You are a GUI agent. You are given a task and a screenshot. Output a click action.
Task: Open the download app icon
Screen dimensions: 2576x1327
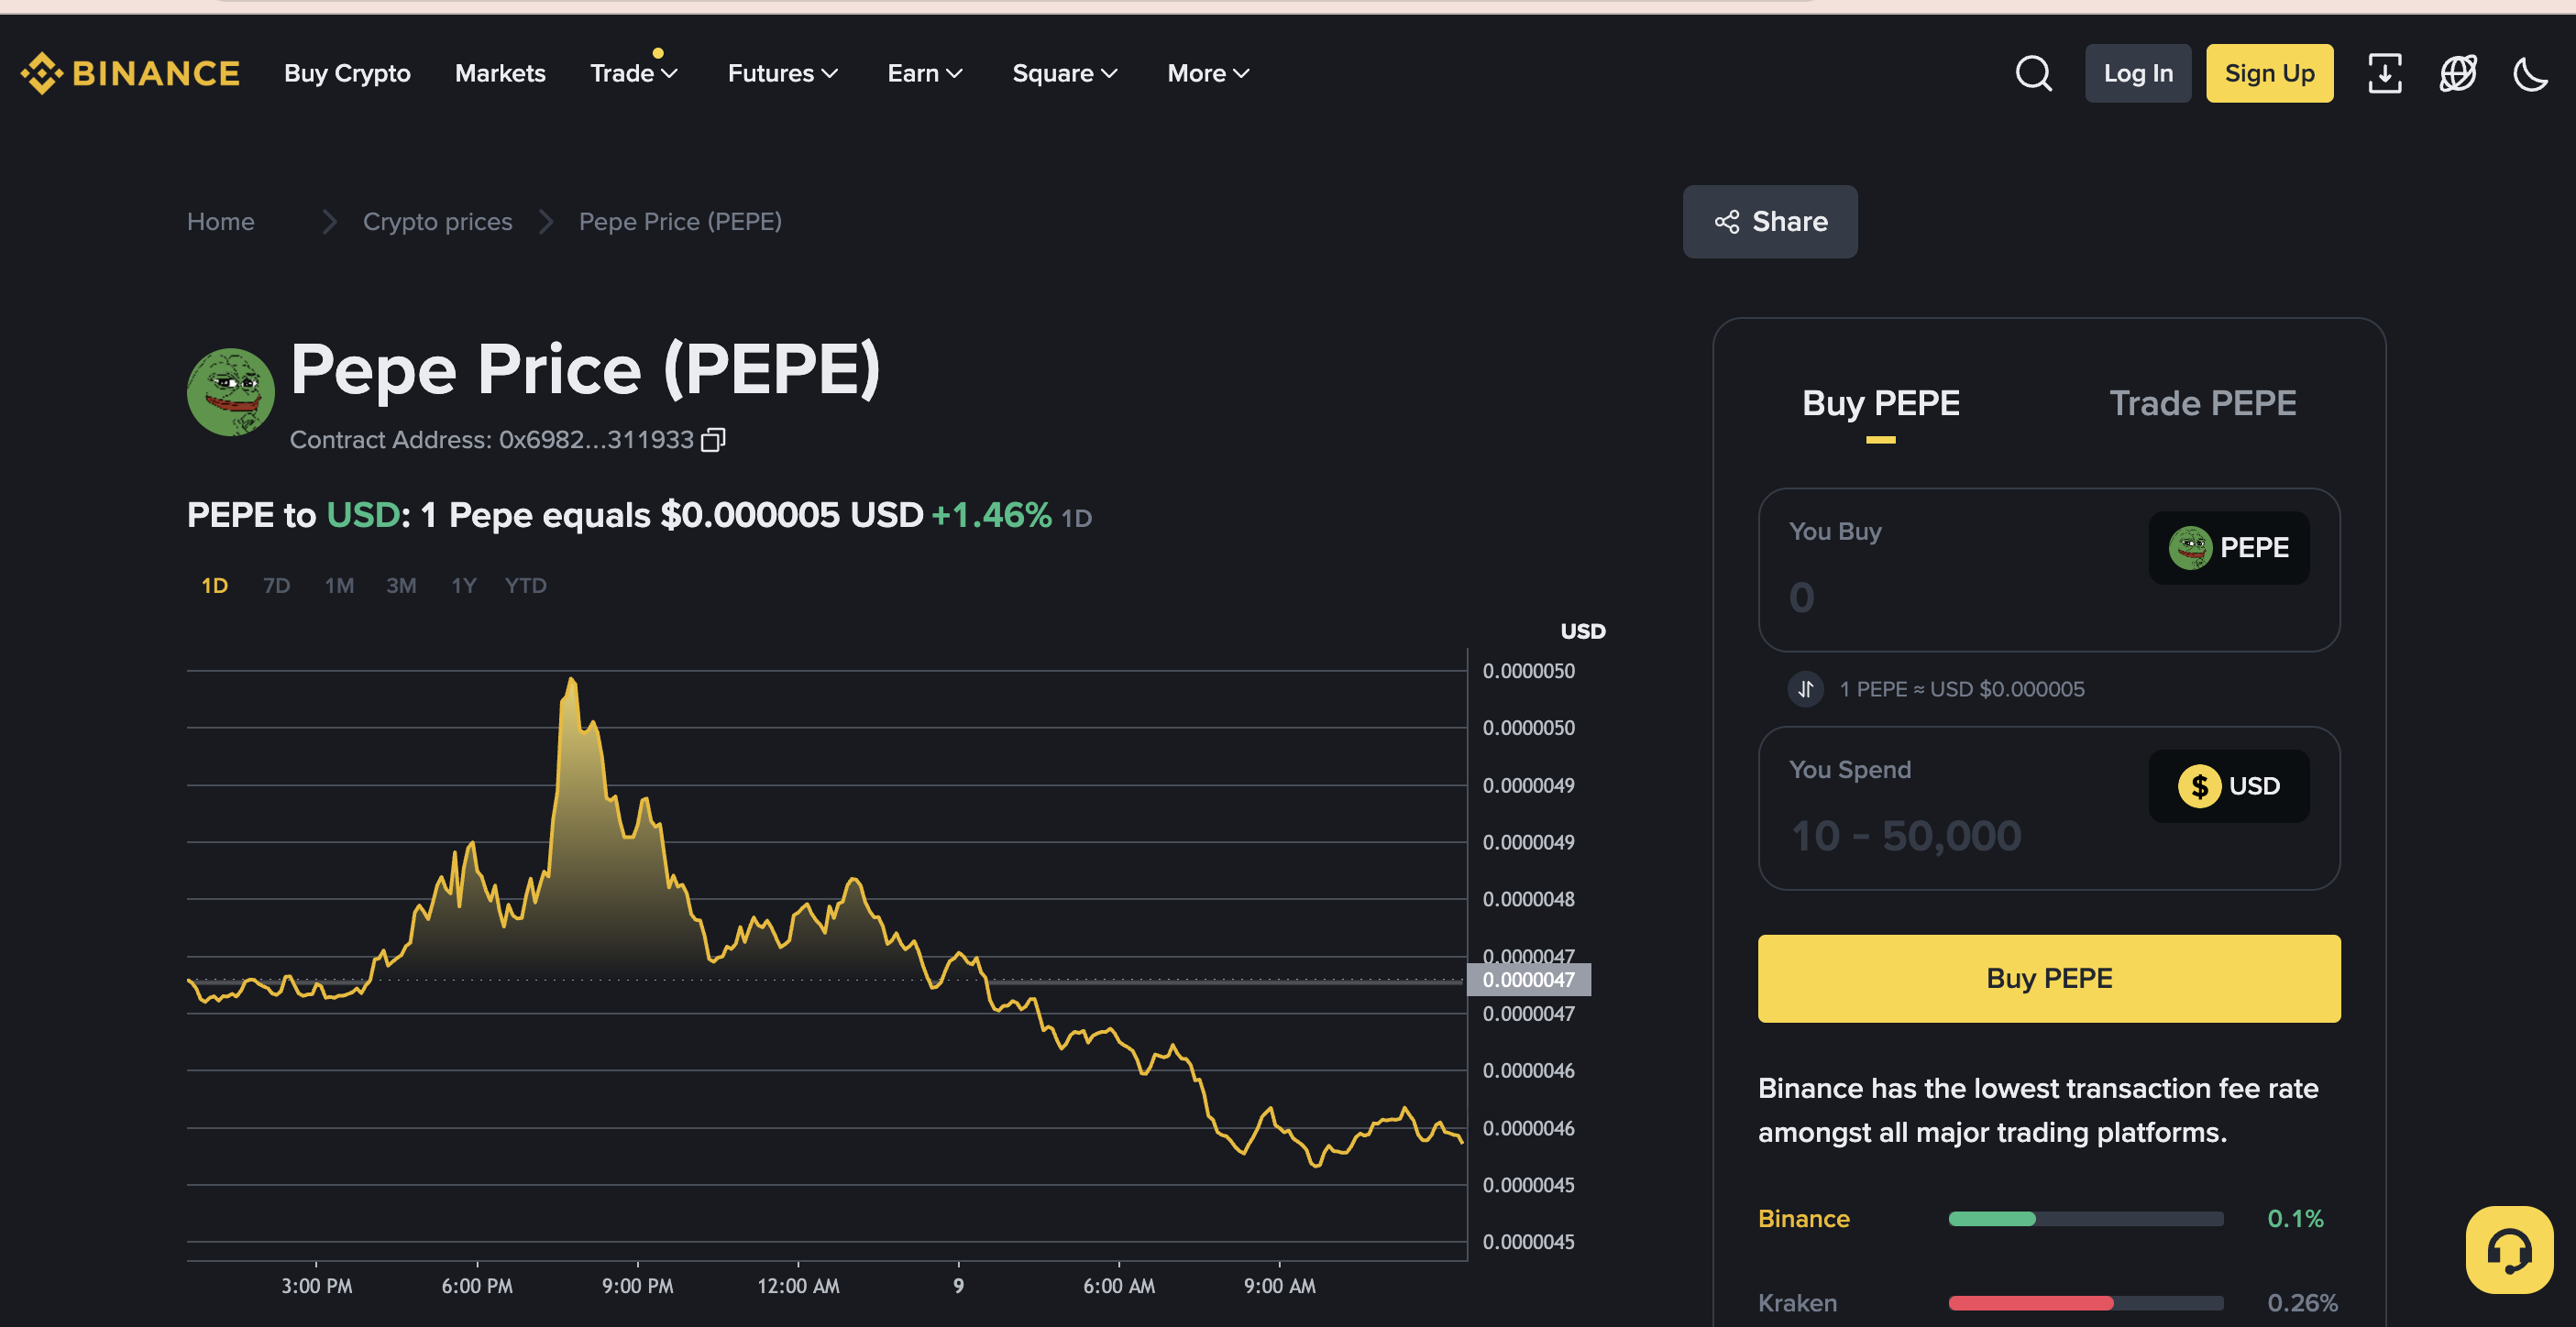(2384, 73)
